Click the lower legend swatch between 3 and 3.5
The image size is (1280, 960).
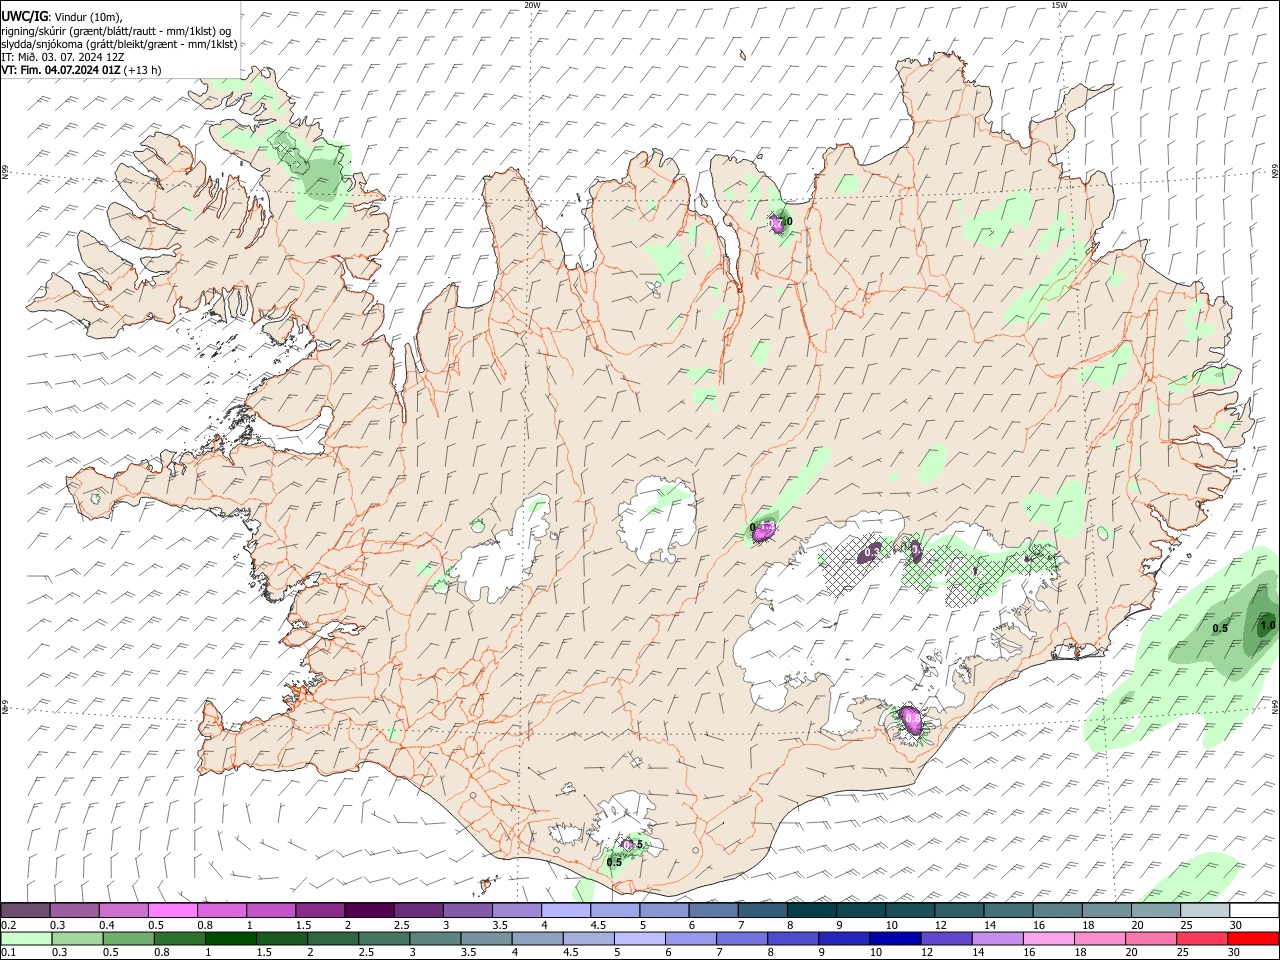434,938
